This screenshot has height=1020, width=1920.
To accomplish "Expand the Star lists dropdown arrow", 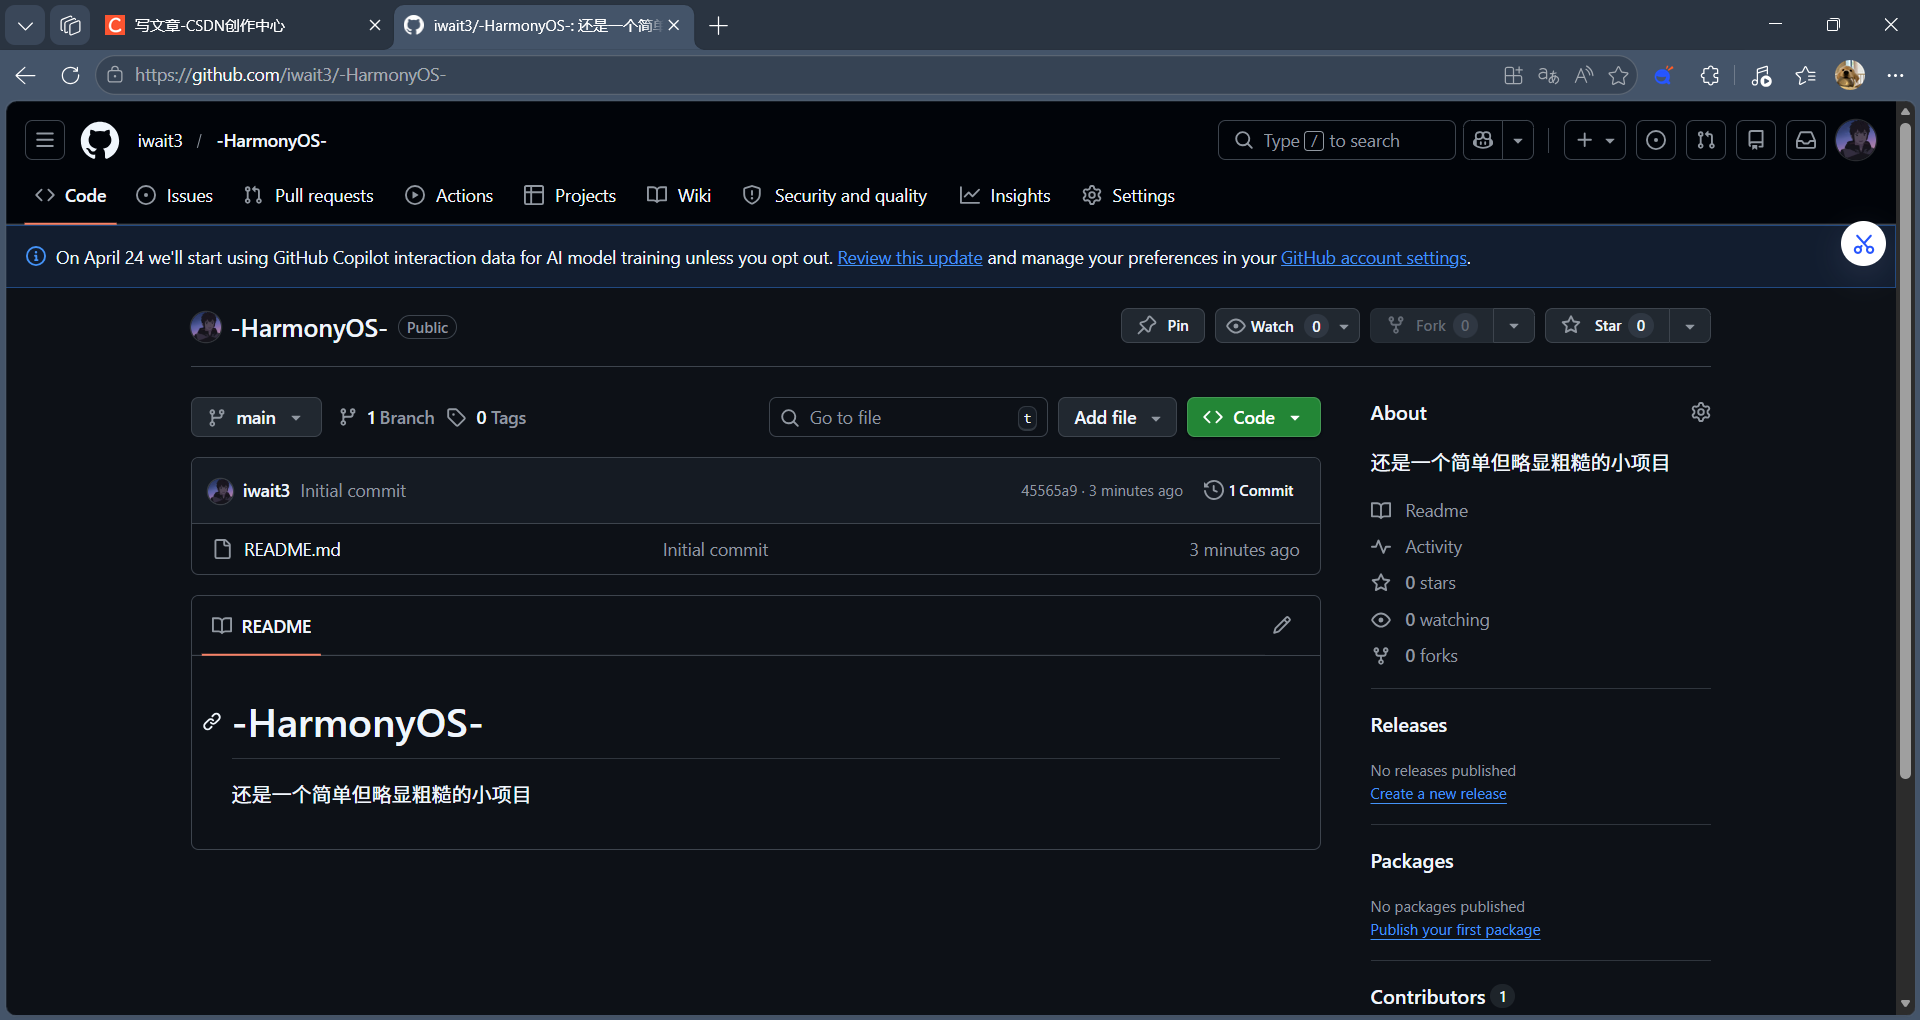I will pyautogui.click(x=1690, y=326).
